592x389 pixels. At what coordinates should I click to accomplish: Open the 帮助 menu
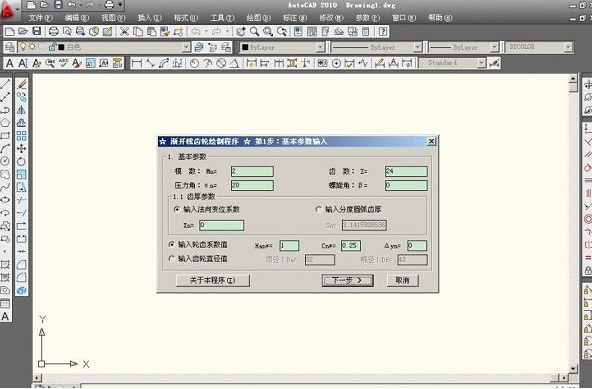click(440, 18)
